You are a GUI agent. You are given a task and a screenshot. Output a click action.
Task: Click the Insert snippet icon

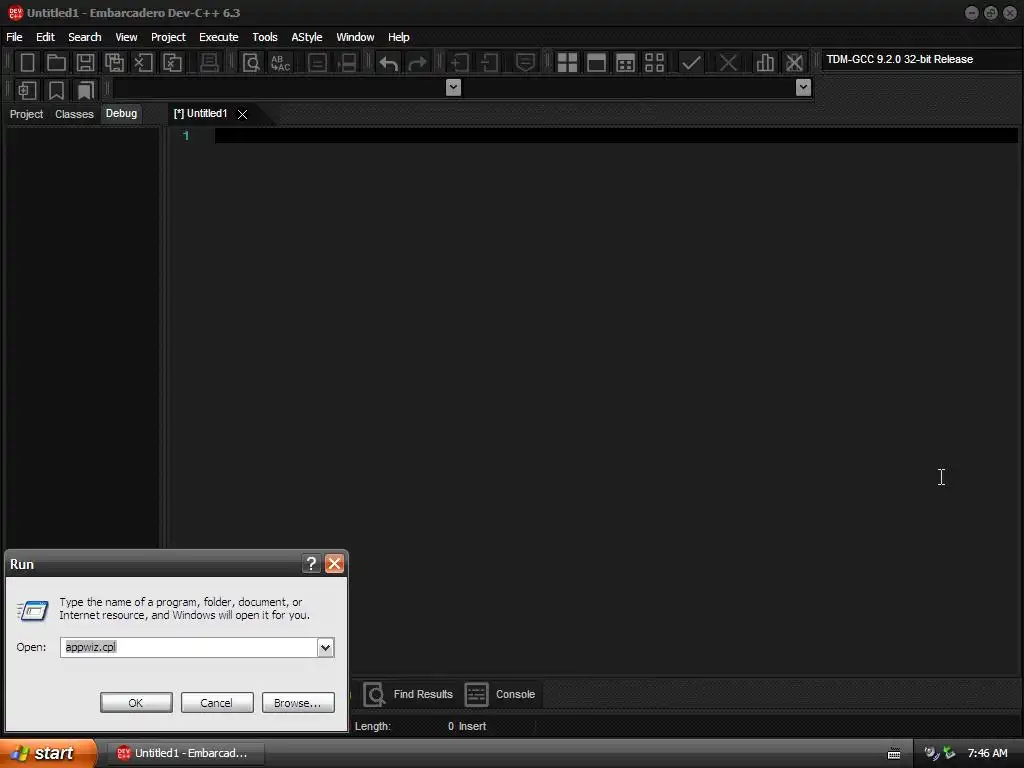coord(27,90)
